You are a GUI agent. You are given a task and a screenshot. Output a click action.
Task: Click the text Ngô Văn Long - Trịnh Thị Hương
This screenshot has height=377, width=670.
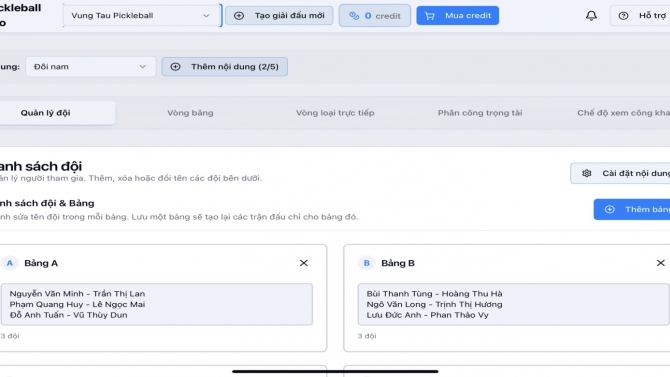[434, 304]
